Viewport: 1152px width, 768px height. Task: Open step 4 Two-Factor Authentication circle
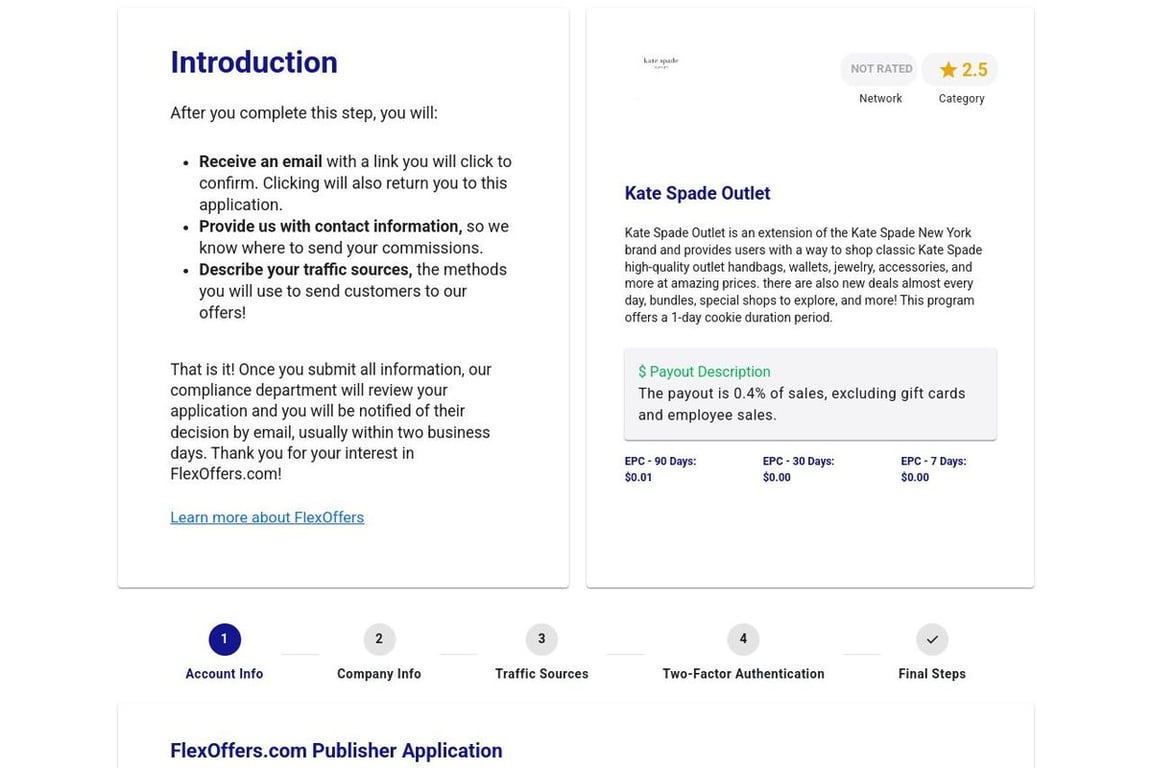[x=743, y=639]
